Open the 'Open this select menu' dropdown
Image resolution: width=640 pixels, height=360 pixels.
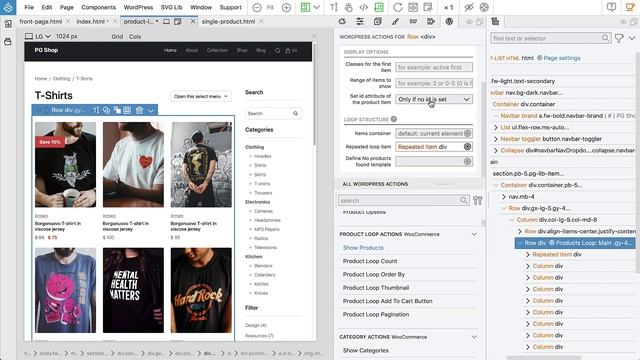[201, 96]
